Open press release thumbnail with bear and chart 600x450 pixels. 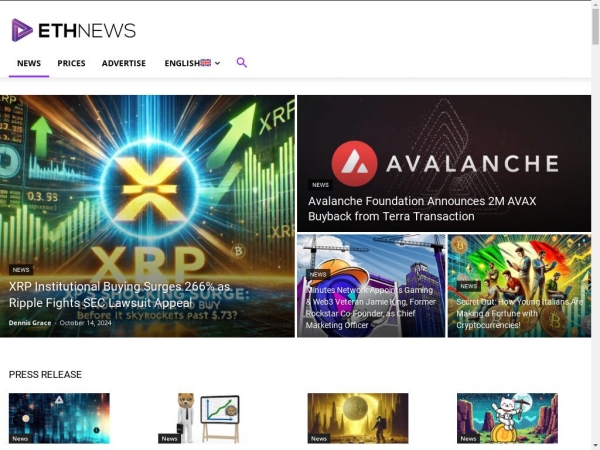point(209,418)
